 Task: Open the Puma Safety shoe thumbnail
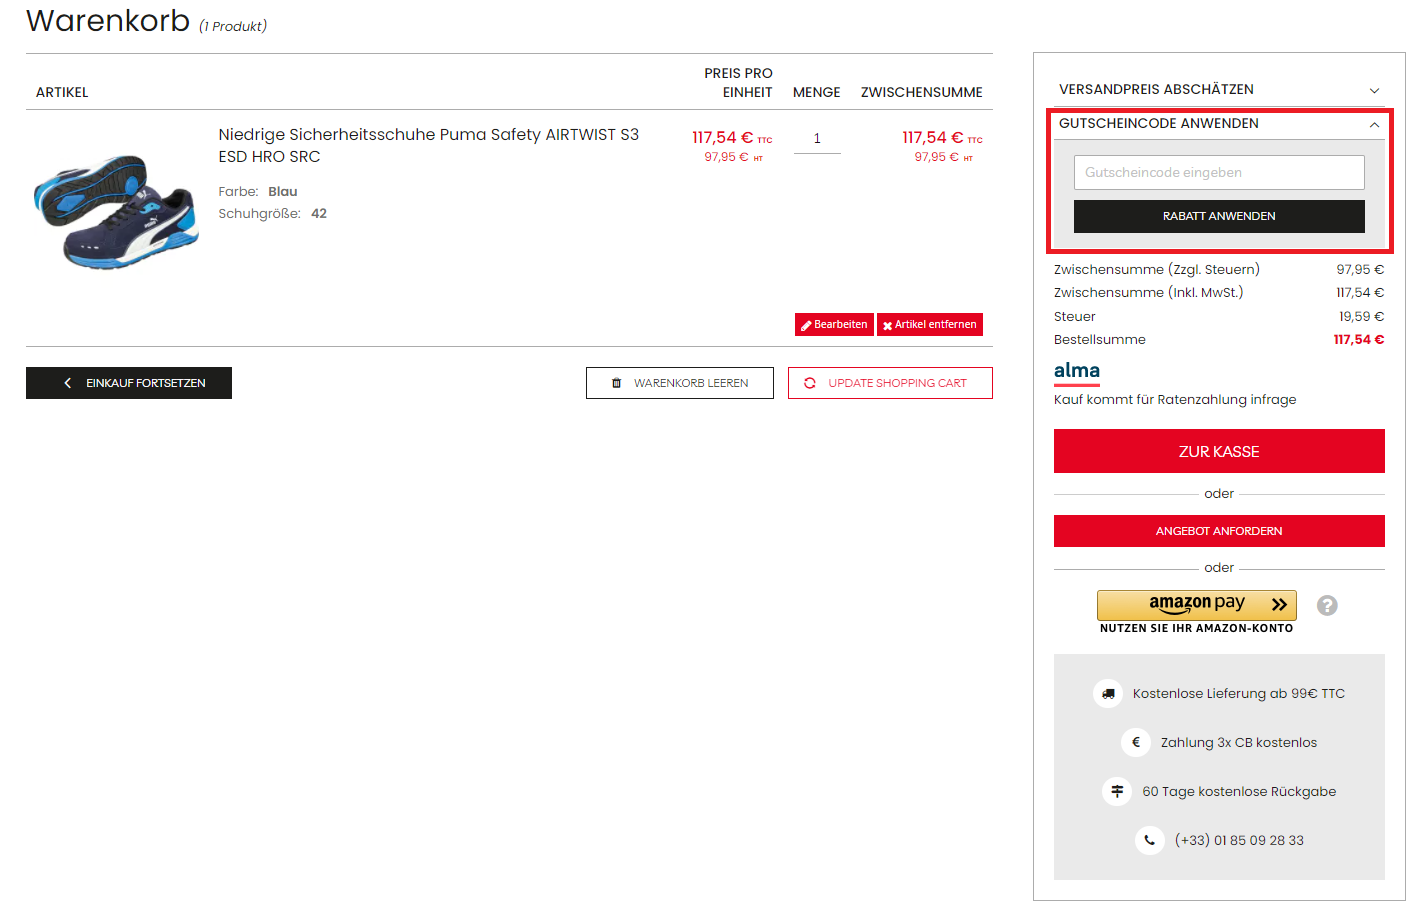click(116, 212)
